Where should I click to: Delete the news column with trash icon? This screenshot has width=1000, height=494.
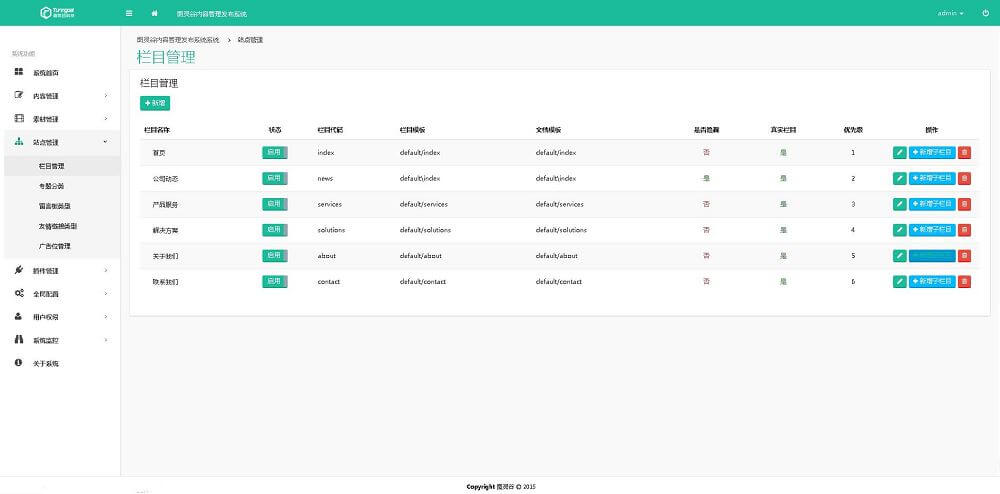click(x=964, y=178)
